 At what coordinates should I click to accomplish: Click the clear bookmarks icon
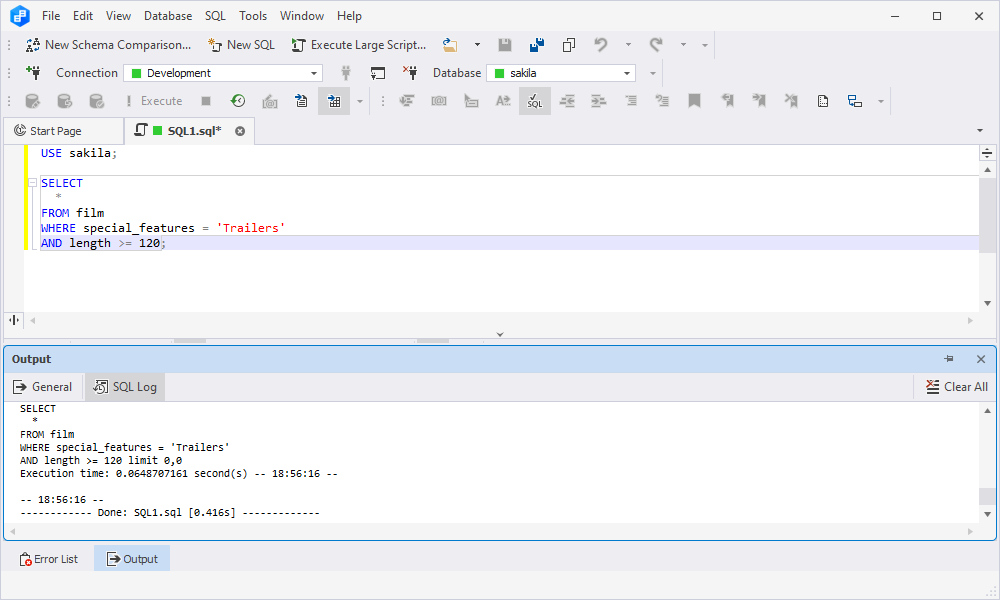pyautogui.click(x=791, y=101)
